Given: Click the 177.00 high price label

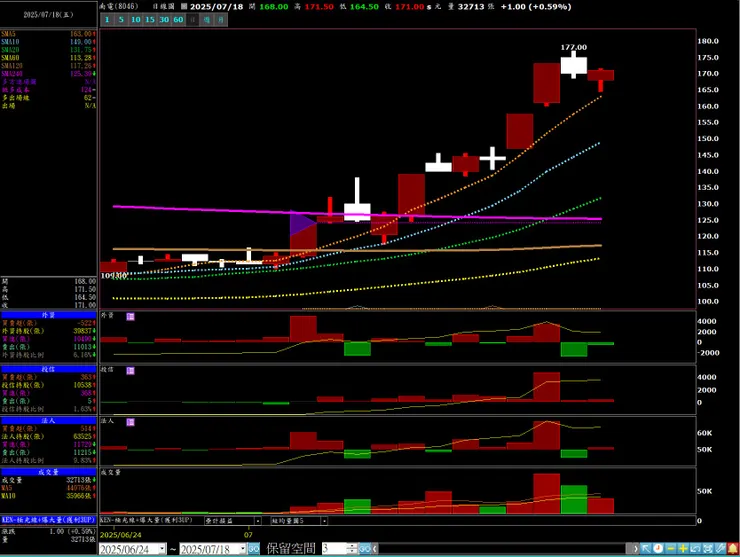Looking at the screenshot, I should (574, 47).
